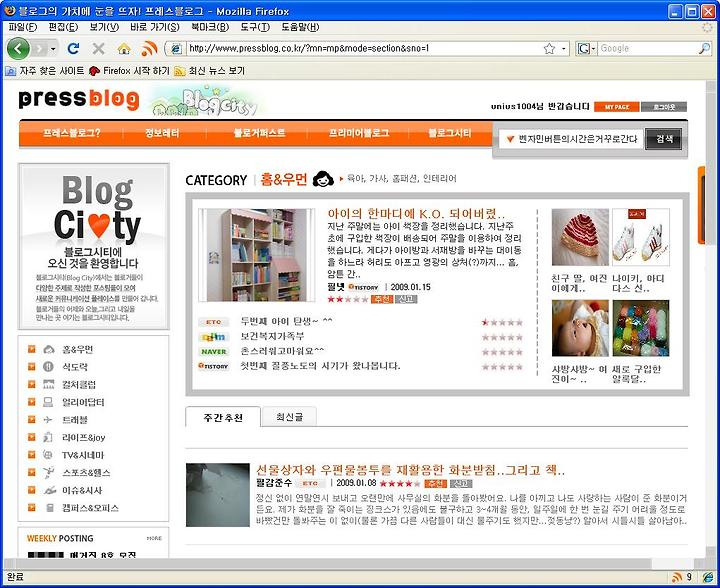Click the RSS feed toolbar icon

click(x=149, y=48)
